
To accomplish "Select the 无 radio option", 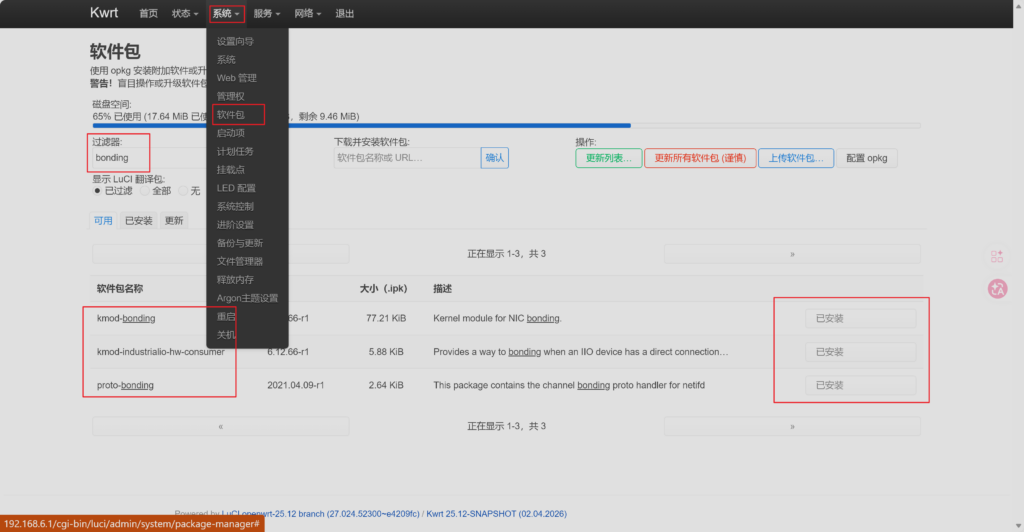I will coord(183,190).
